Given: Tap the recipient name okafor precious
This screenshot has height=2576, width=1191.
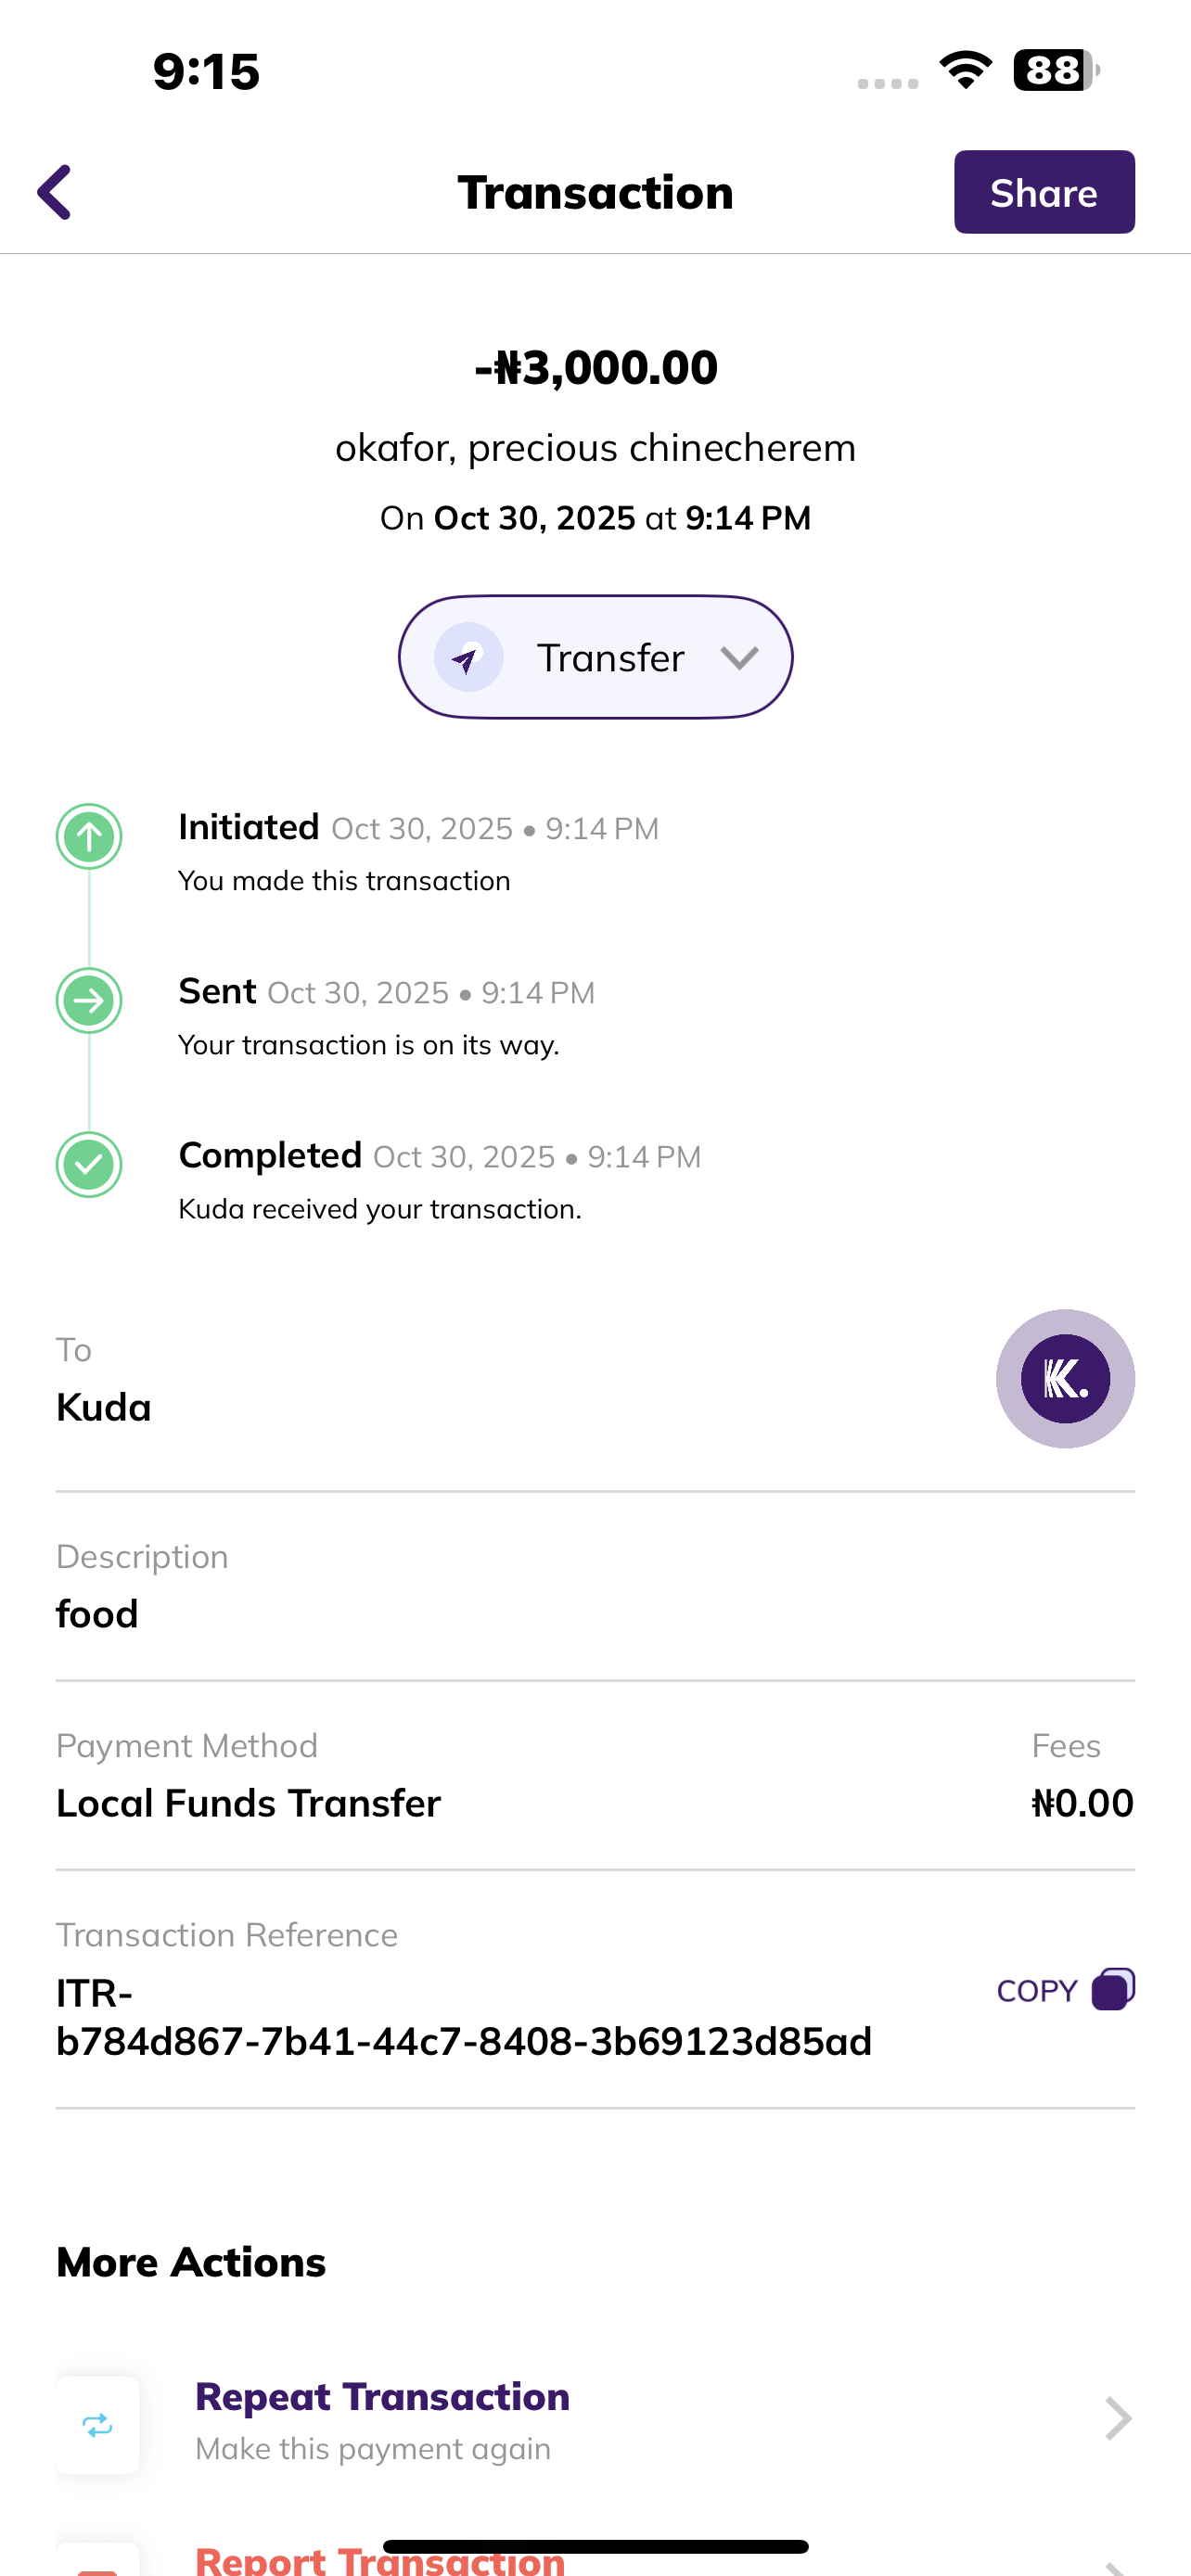Looking at the screenshot, I should [x=596, y=448].
